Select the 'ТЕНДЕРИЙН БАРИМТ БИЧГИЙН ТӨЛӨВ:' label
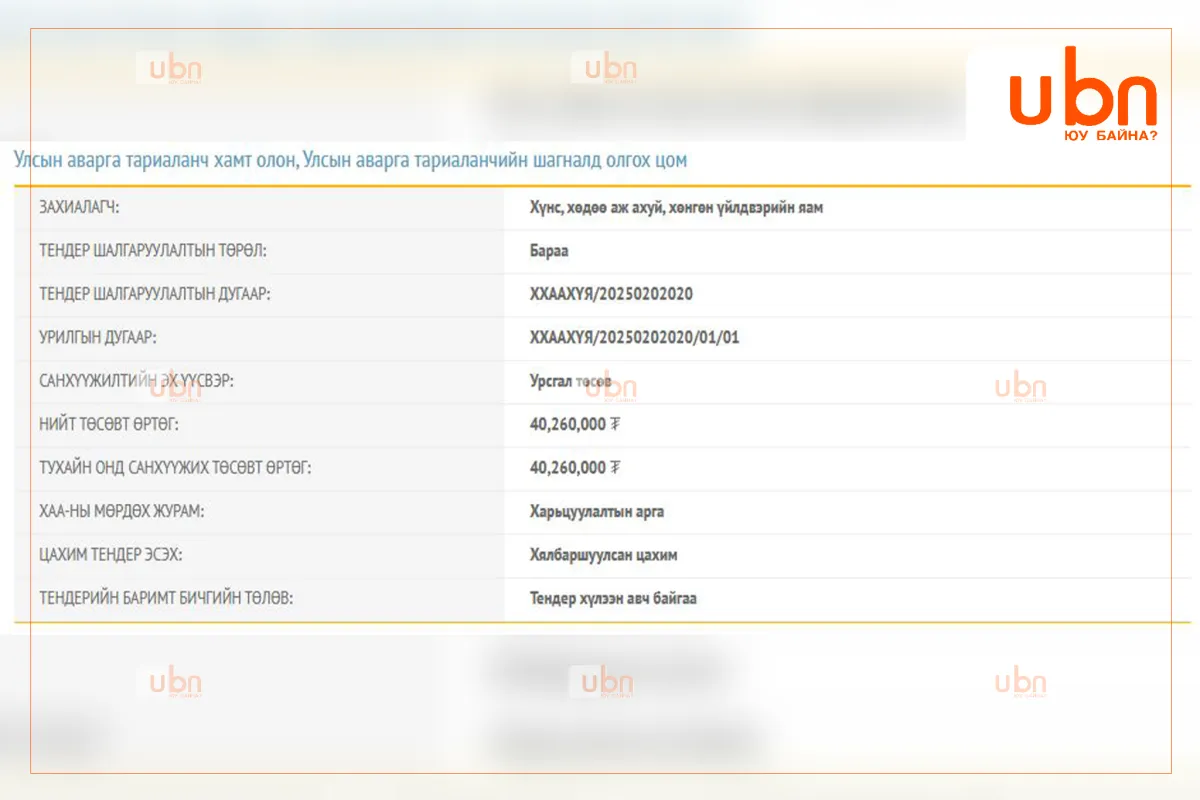The image size is (1200, 800). pos(166,599)
